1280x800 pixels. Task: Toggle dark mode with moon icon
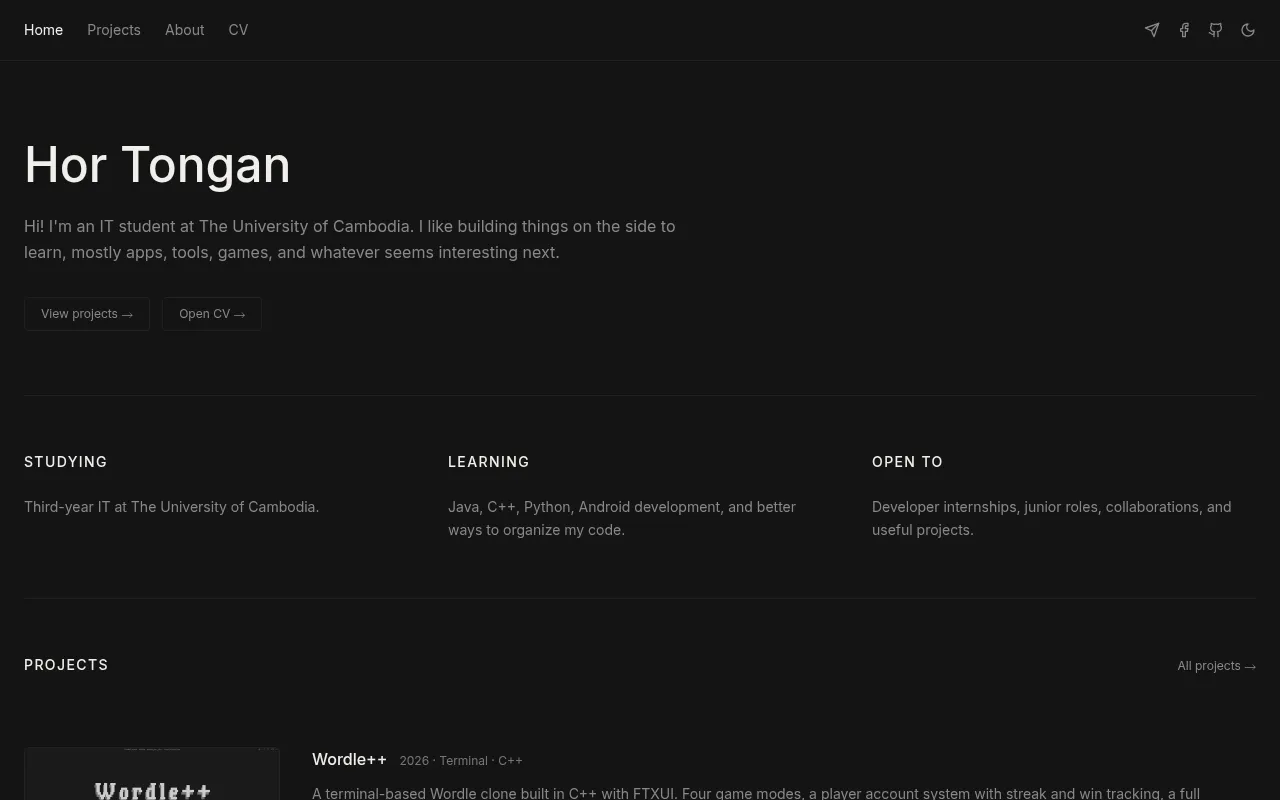(x=1248, y=30)
